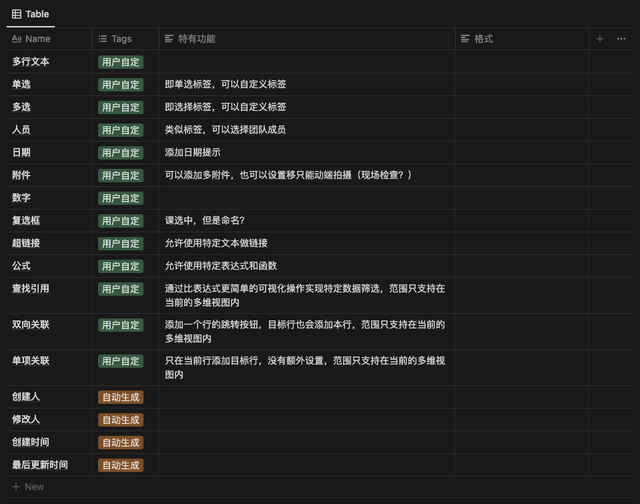Click the Table grid icon
Image resolution: width=640 pixels, height=504 pixels.
[x=17, y=14]
